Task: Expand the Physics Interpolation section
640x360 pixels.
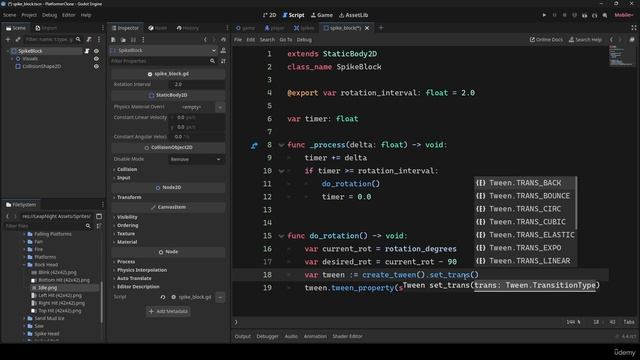Action: [x=141, y=270]
